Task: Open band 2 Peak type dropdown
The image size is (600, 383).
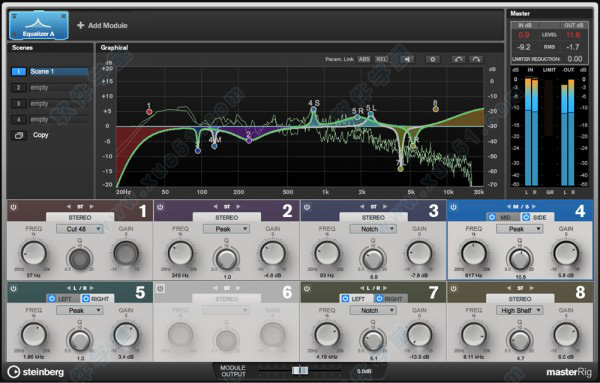Action: coord(226,229)
